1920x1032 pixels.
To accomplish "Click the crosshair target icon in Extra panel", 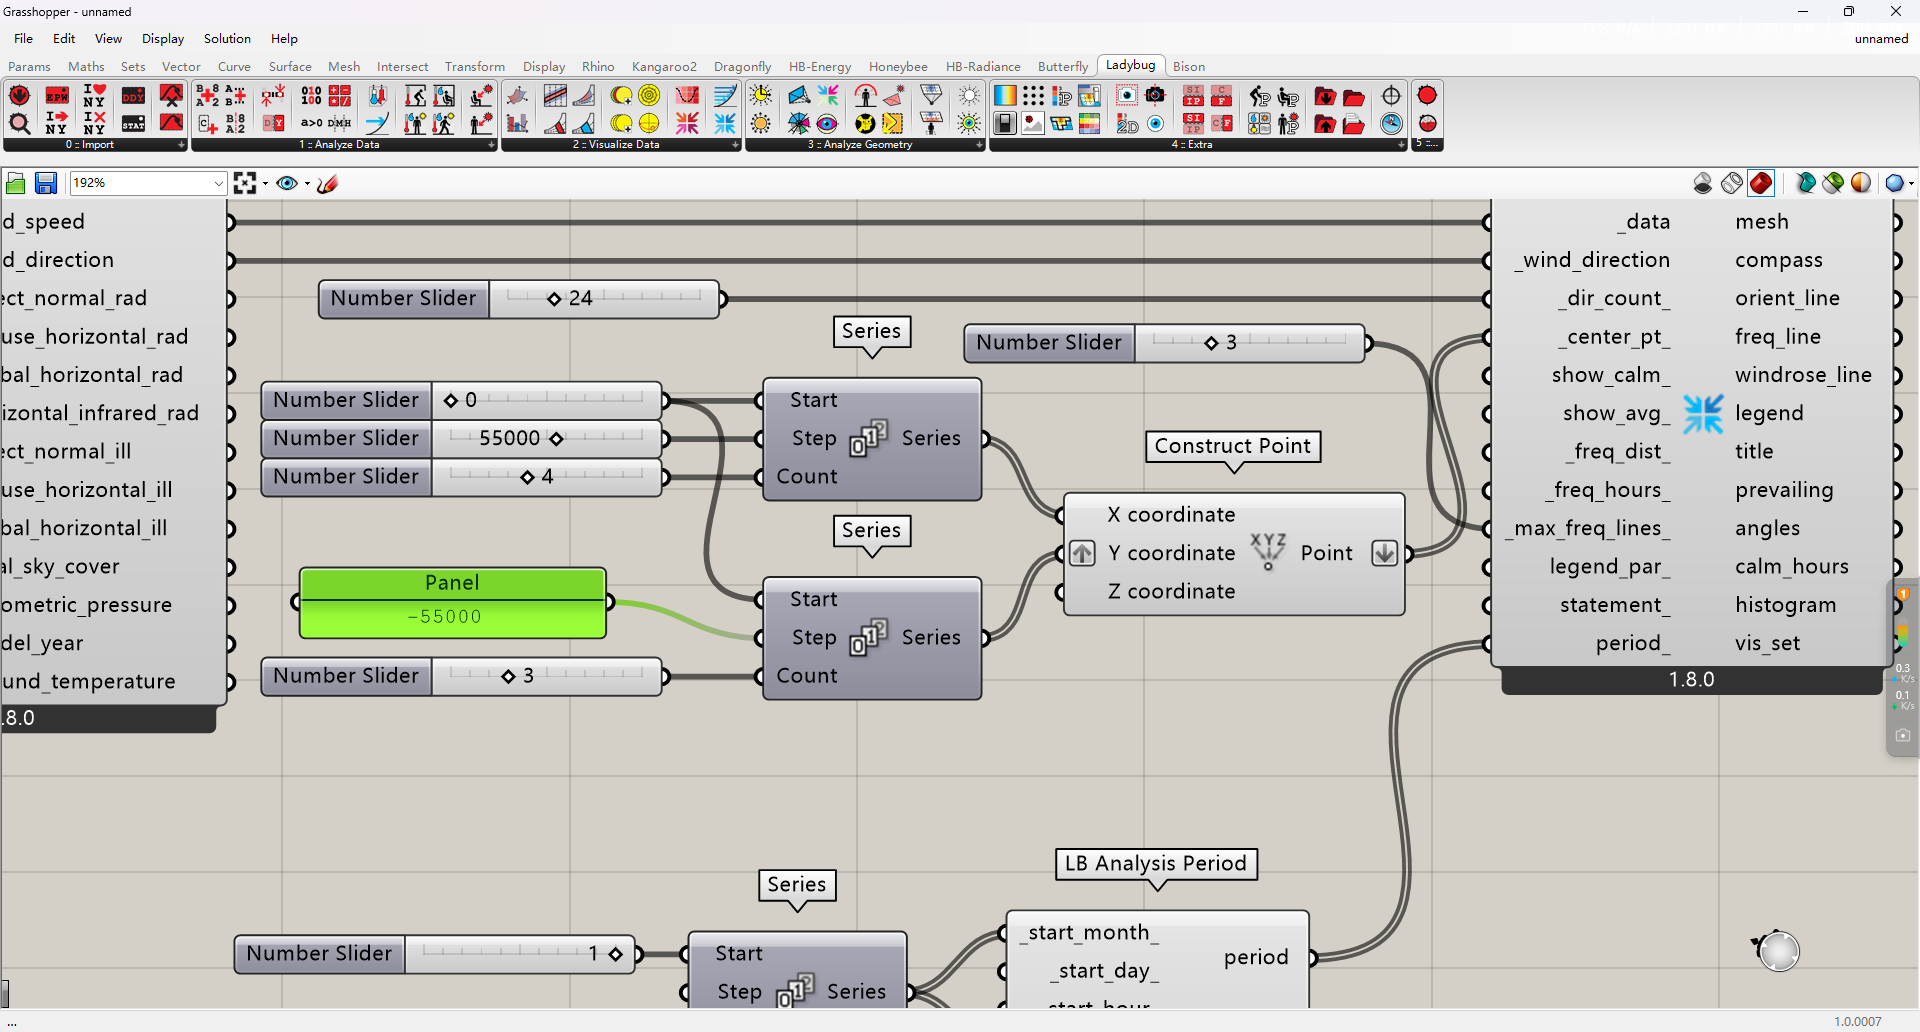I will (1391, 96).
